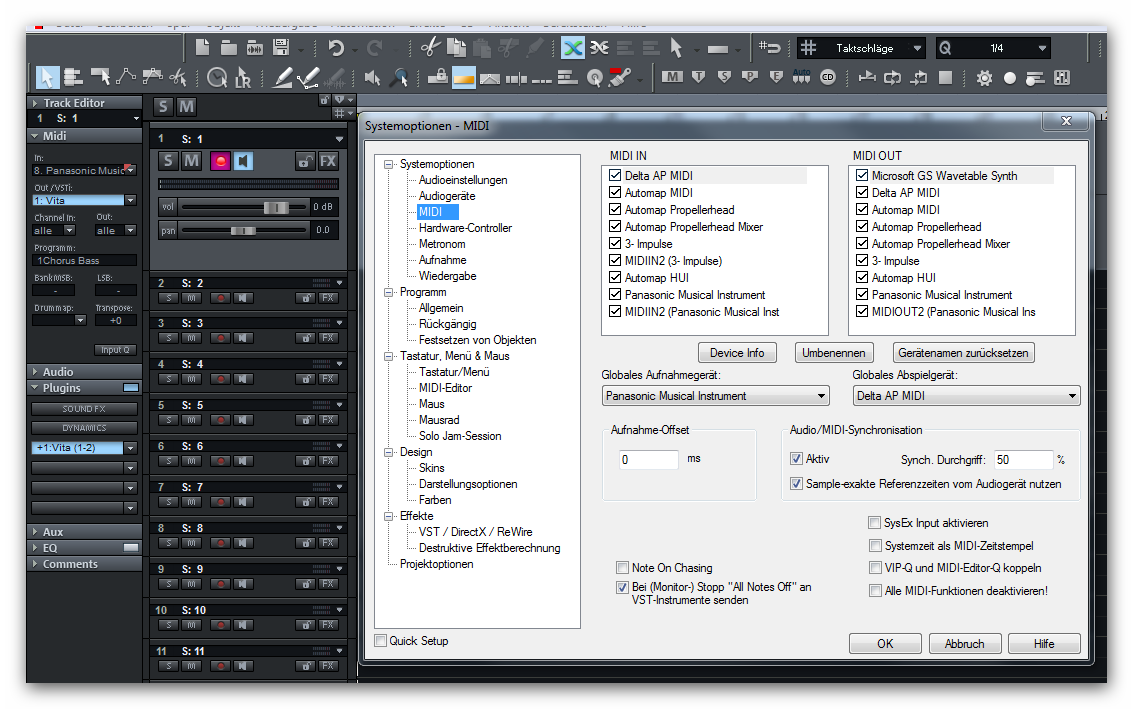Open the Taktschläge grid dropdown

point(917,48)
